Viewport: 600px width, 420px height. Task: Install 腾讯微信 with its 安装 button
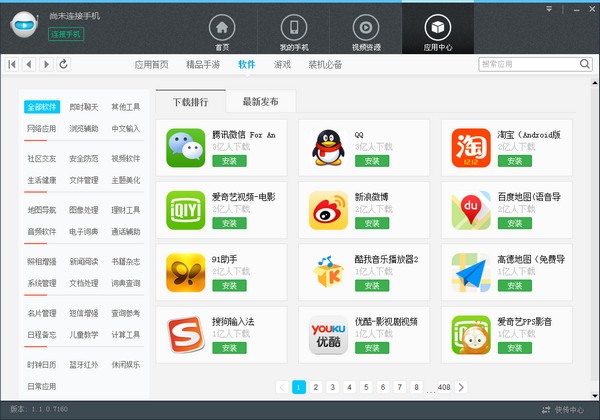229,161
